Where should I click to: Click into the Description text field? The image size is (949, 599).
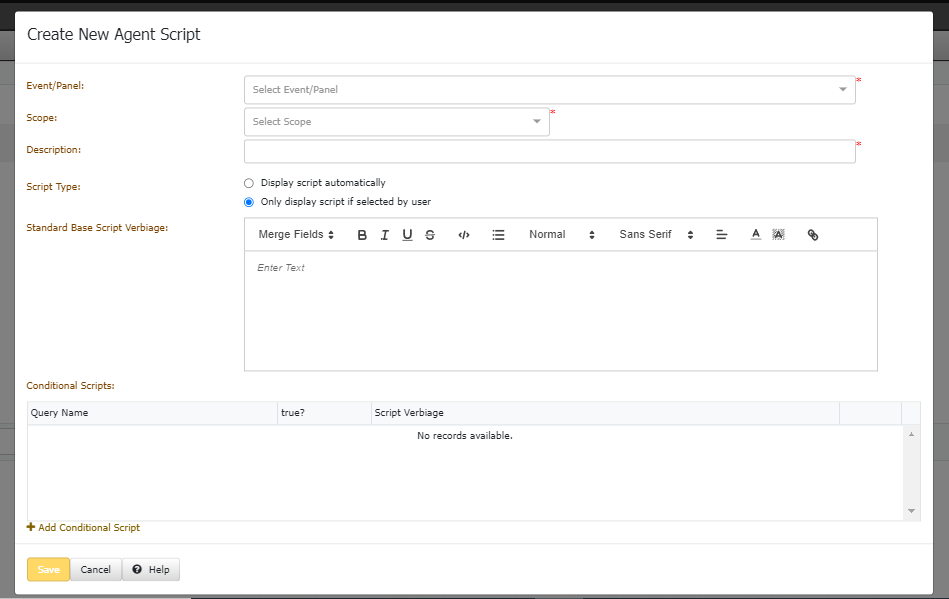(x=549, y=151)
